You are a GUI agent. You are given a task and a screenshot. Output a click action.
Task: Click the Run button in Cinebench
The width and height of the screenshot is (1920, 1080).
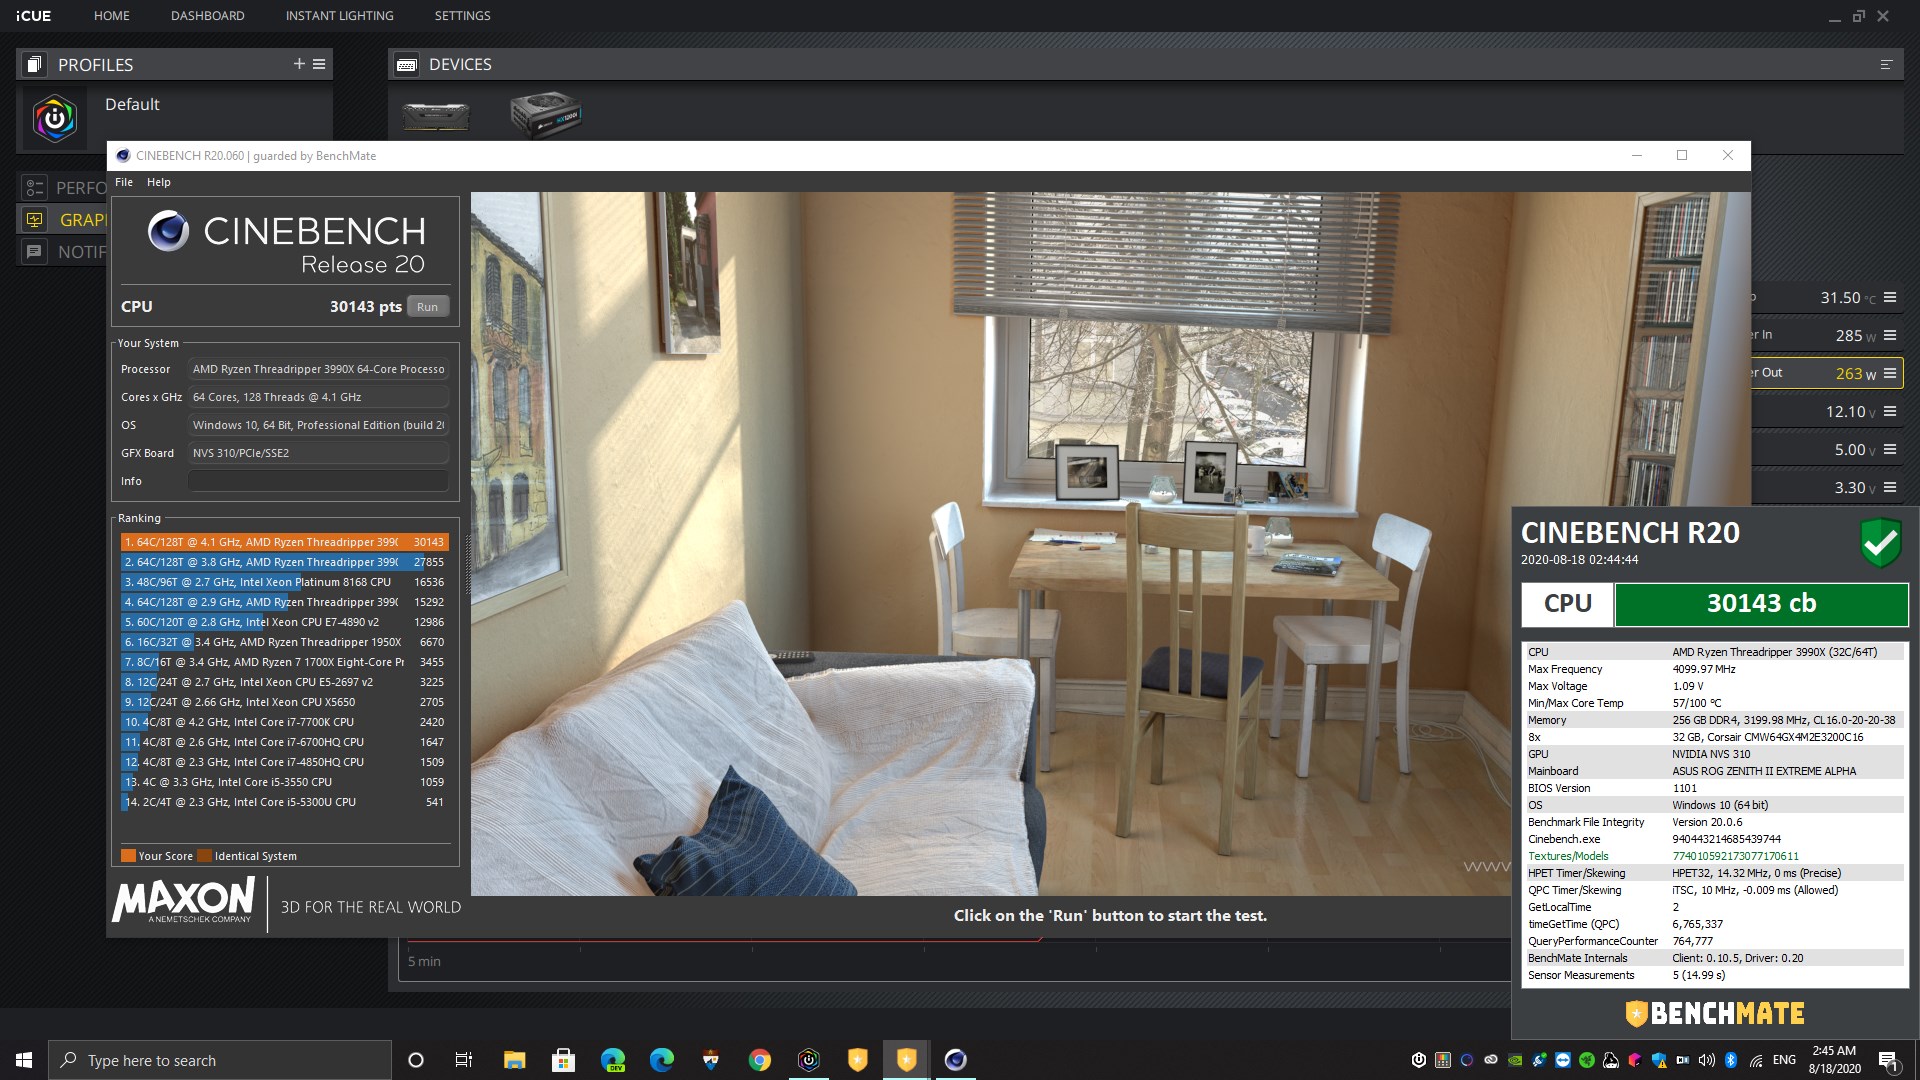427,307
